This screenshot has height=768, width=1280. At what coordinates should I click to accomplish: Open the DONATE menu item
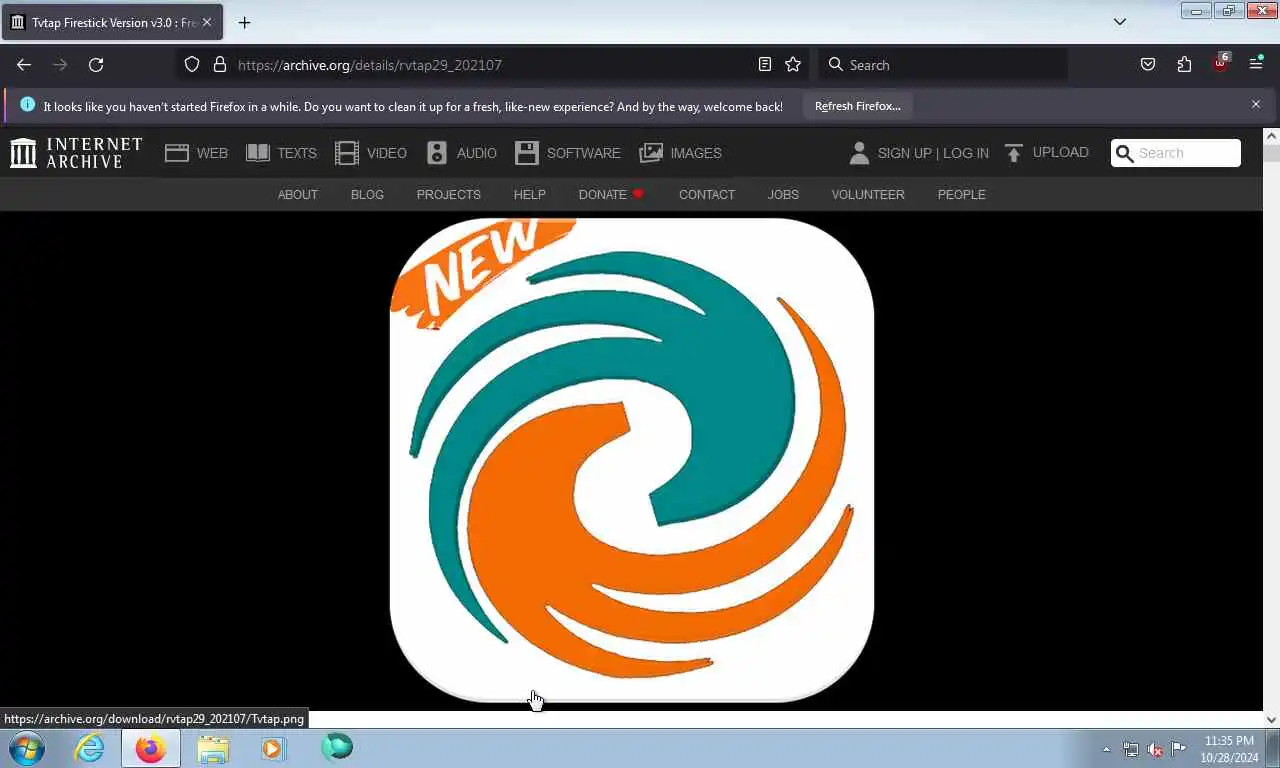[x=611, y=194]
